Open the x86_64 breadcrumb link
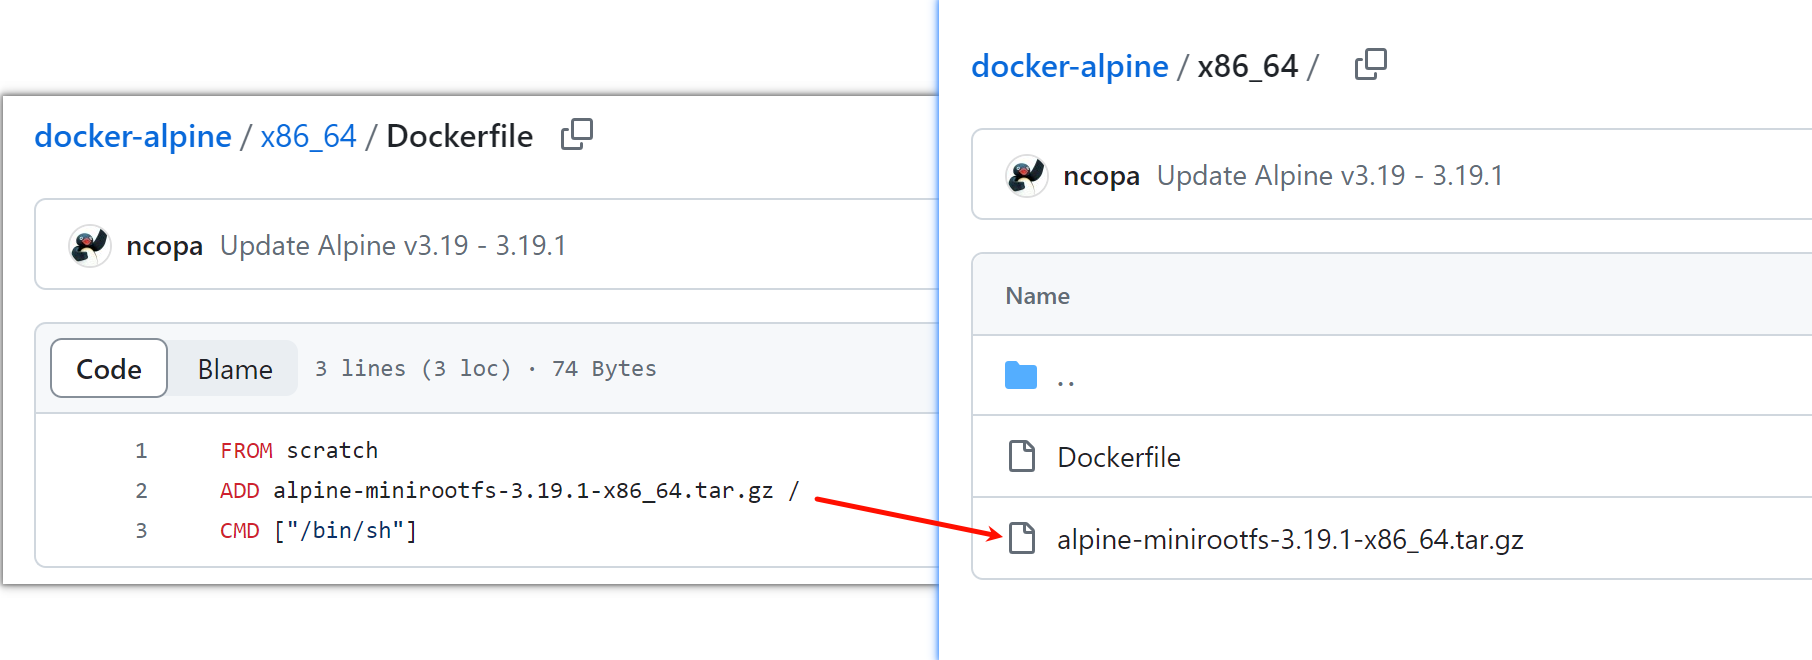 (x=308, y=136)
